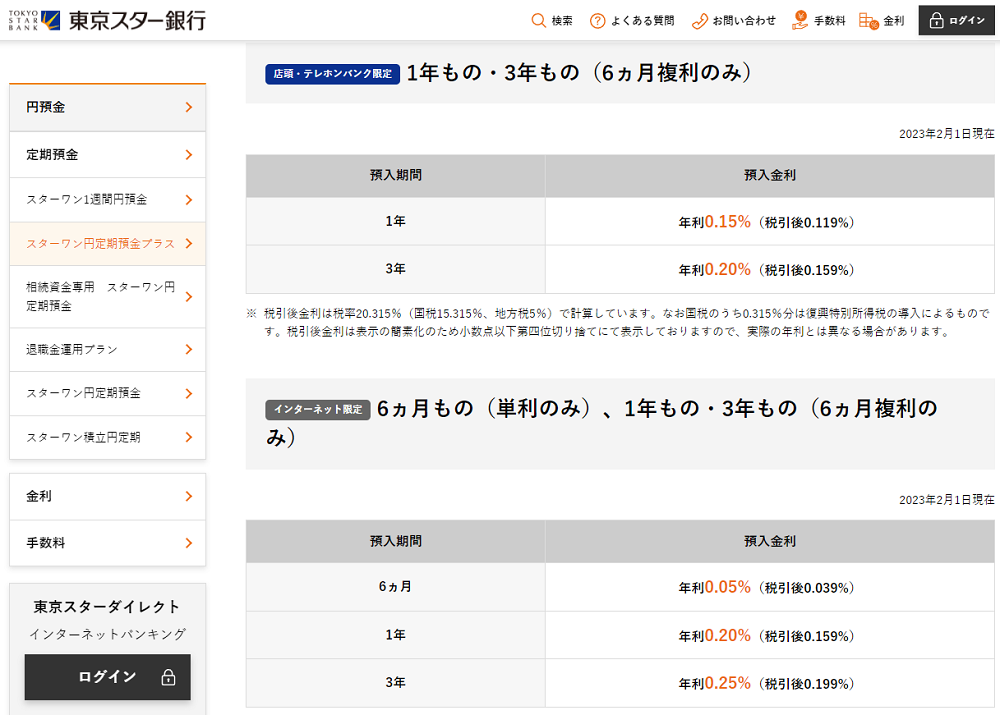The width and height of the screenshot is (1000, 715).
Task: Click the chevron beside スターワン積立円定期
Action: [x=189, y=438]
